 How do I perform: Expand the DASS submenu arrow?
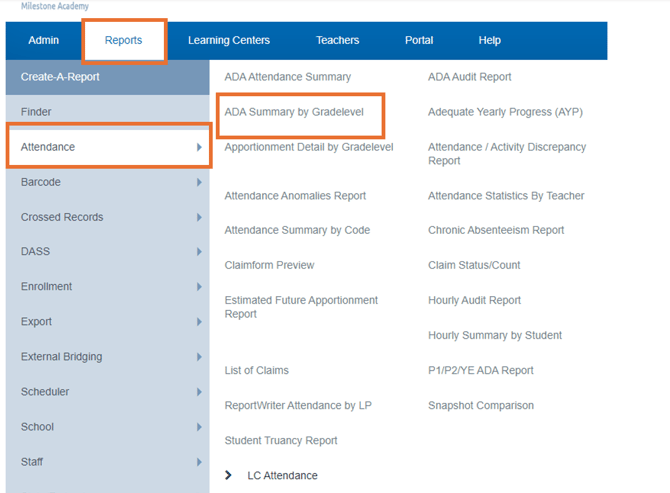[199, 252]
